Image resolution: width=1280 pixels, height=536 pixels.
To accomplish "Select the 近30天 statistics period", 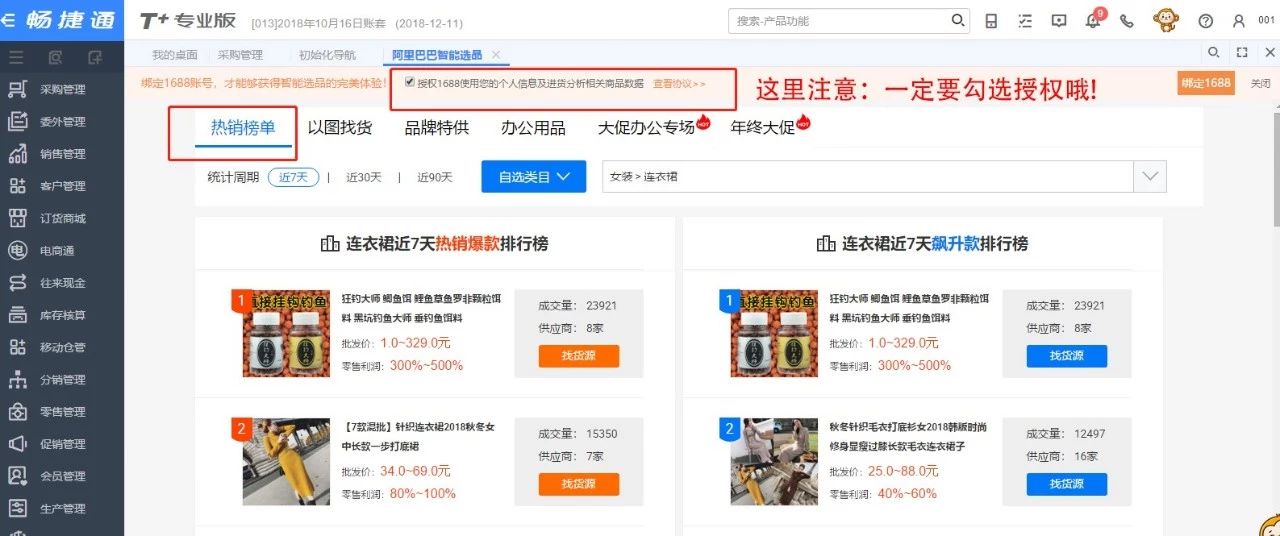I will pos(364,177).
